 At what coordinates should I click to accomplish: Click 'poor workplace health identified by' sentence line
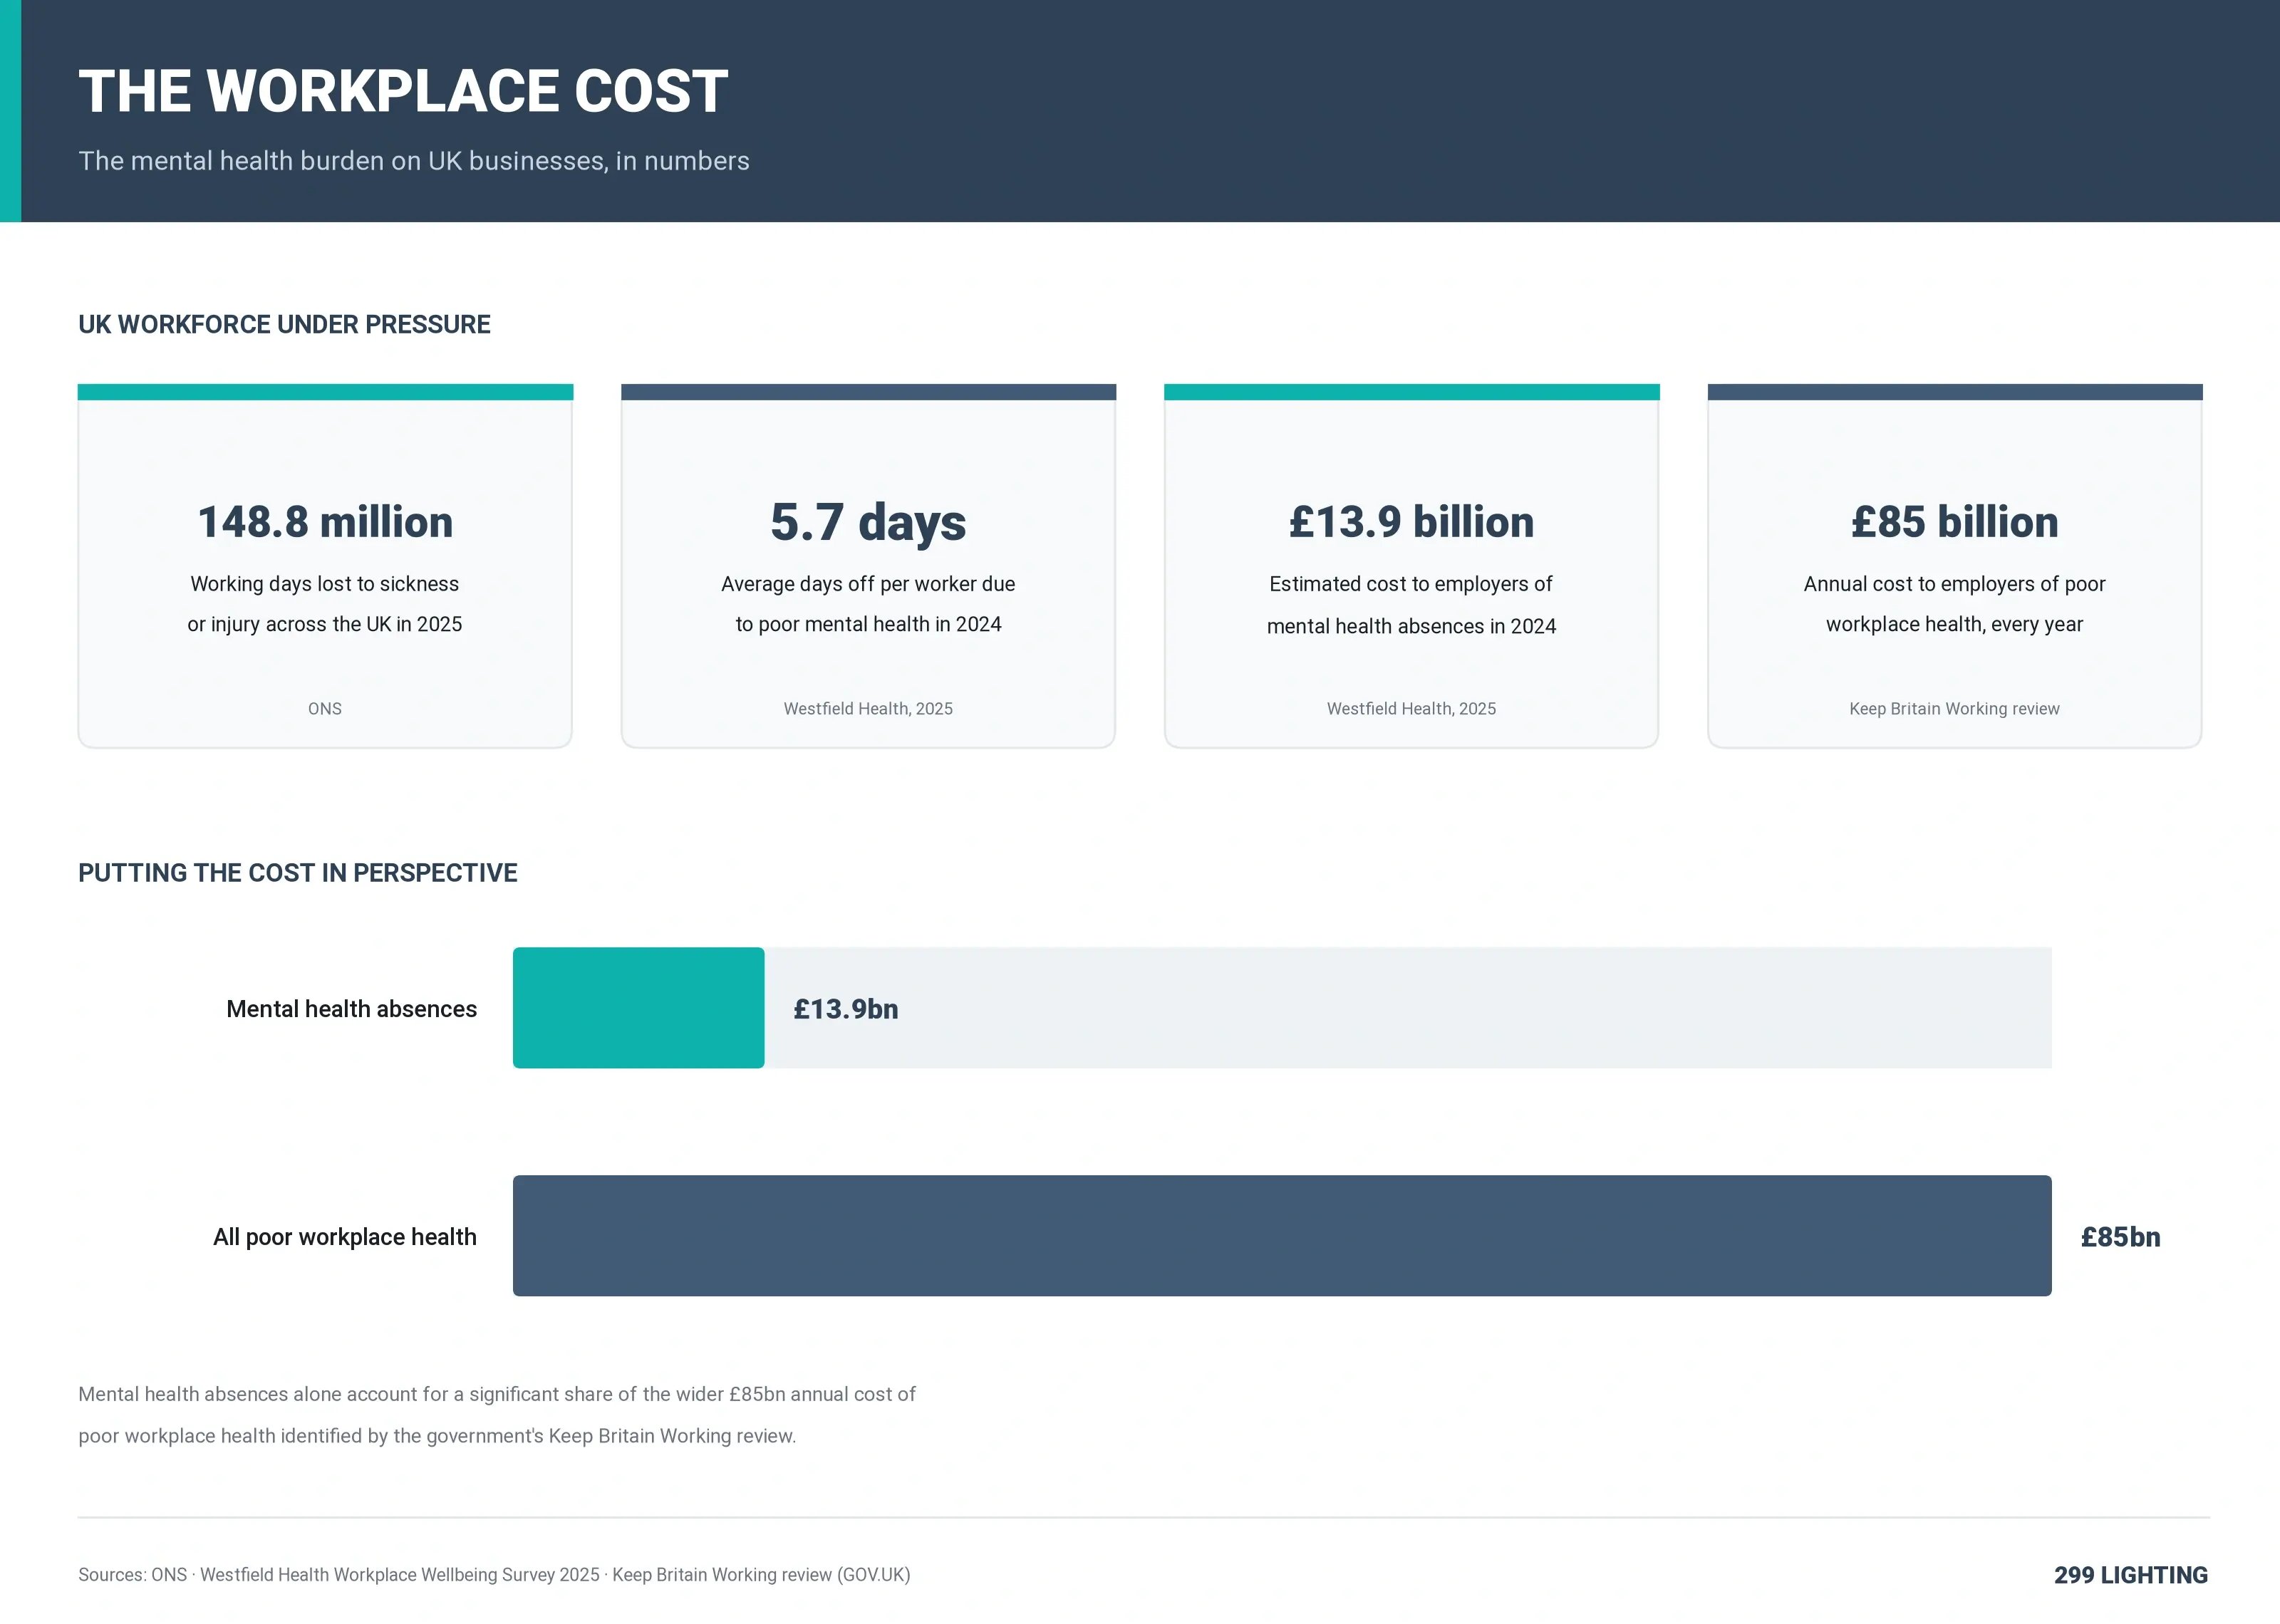tap(437, 1436)
